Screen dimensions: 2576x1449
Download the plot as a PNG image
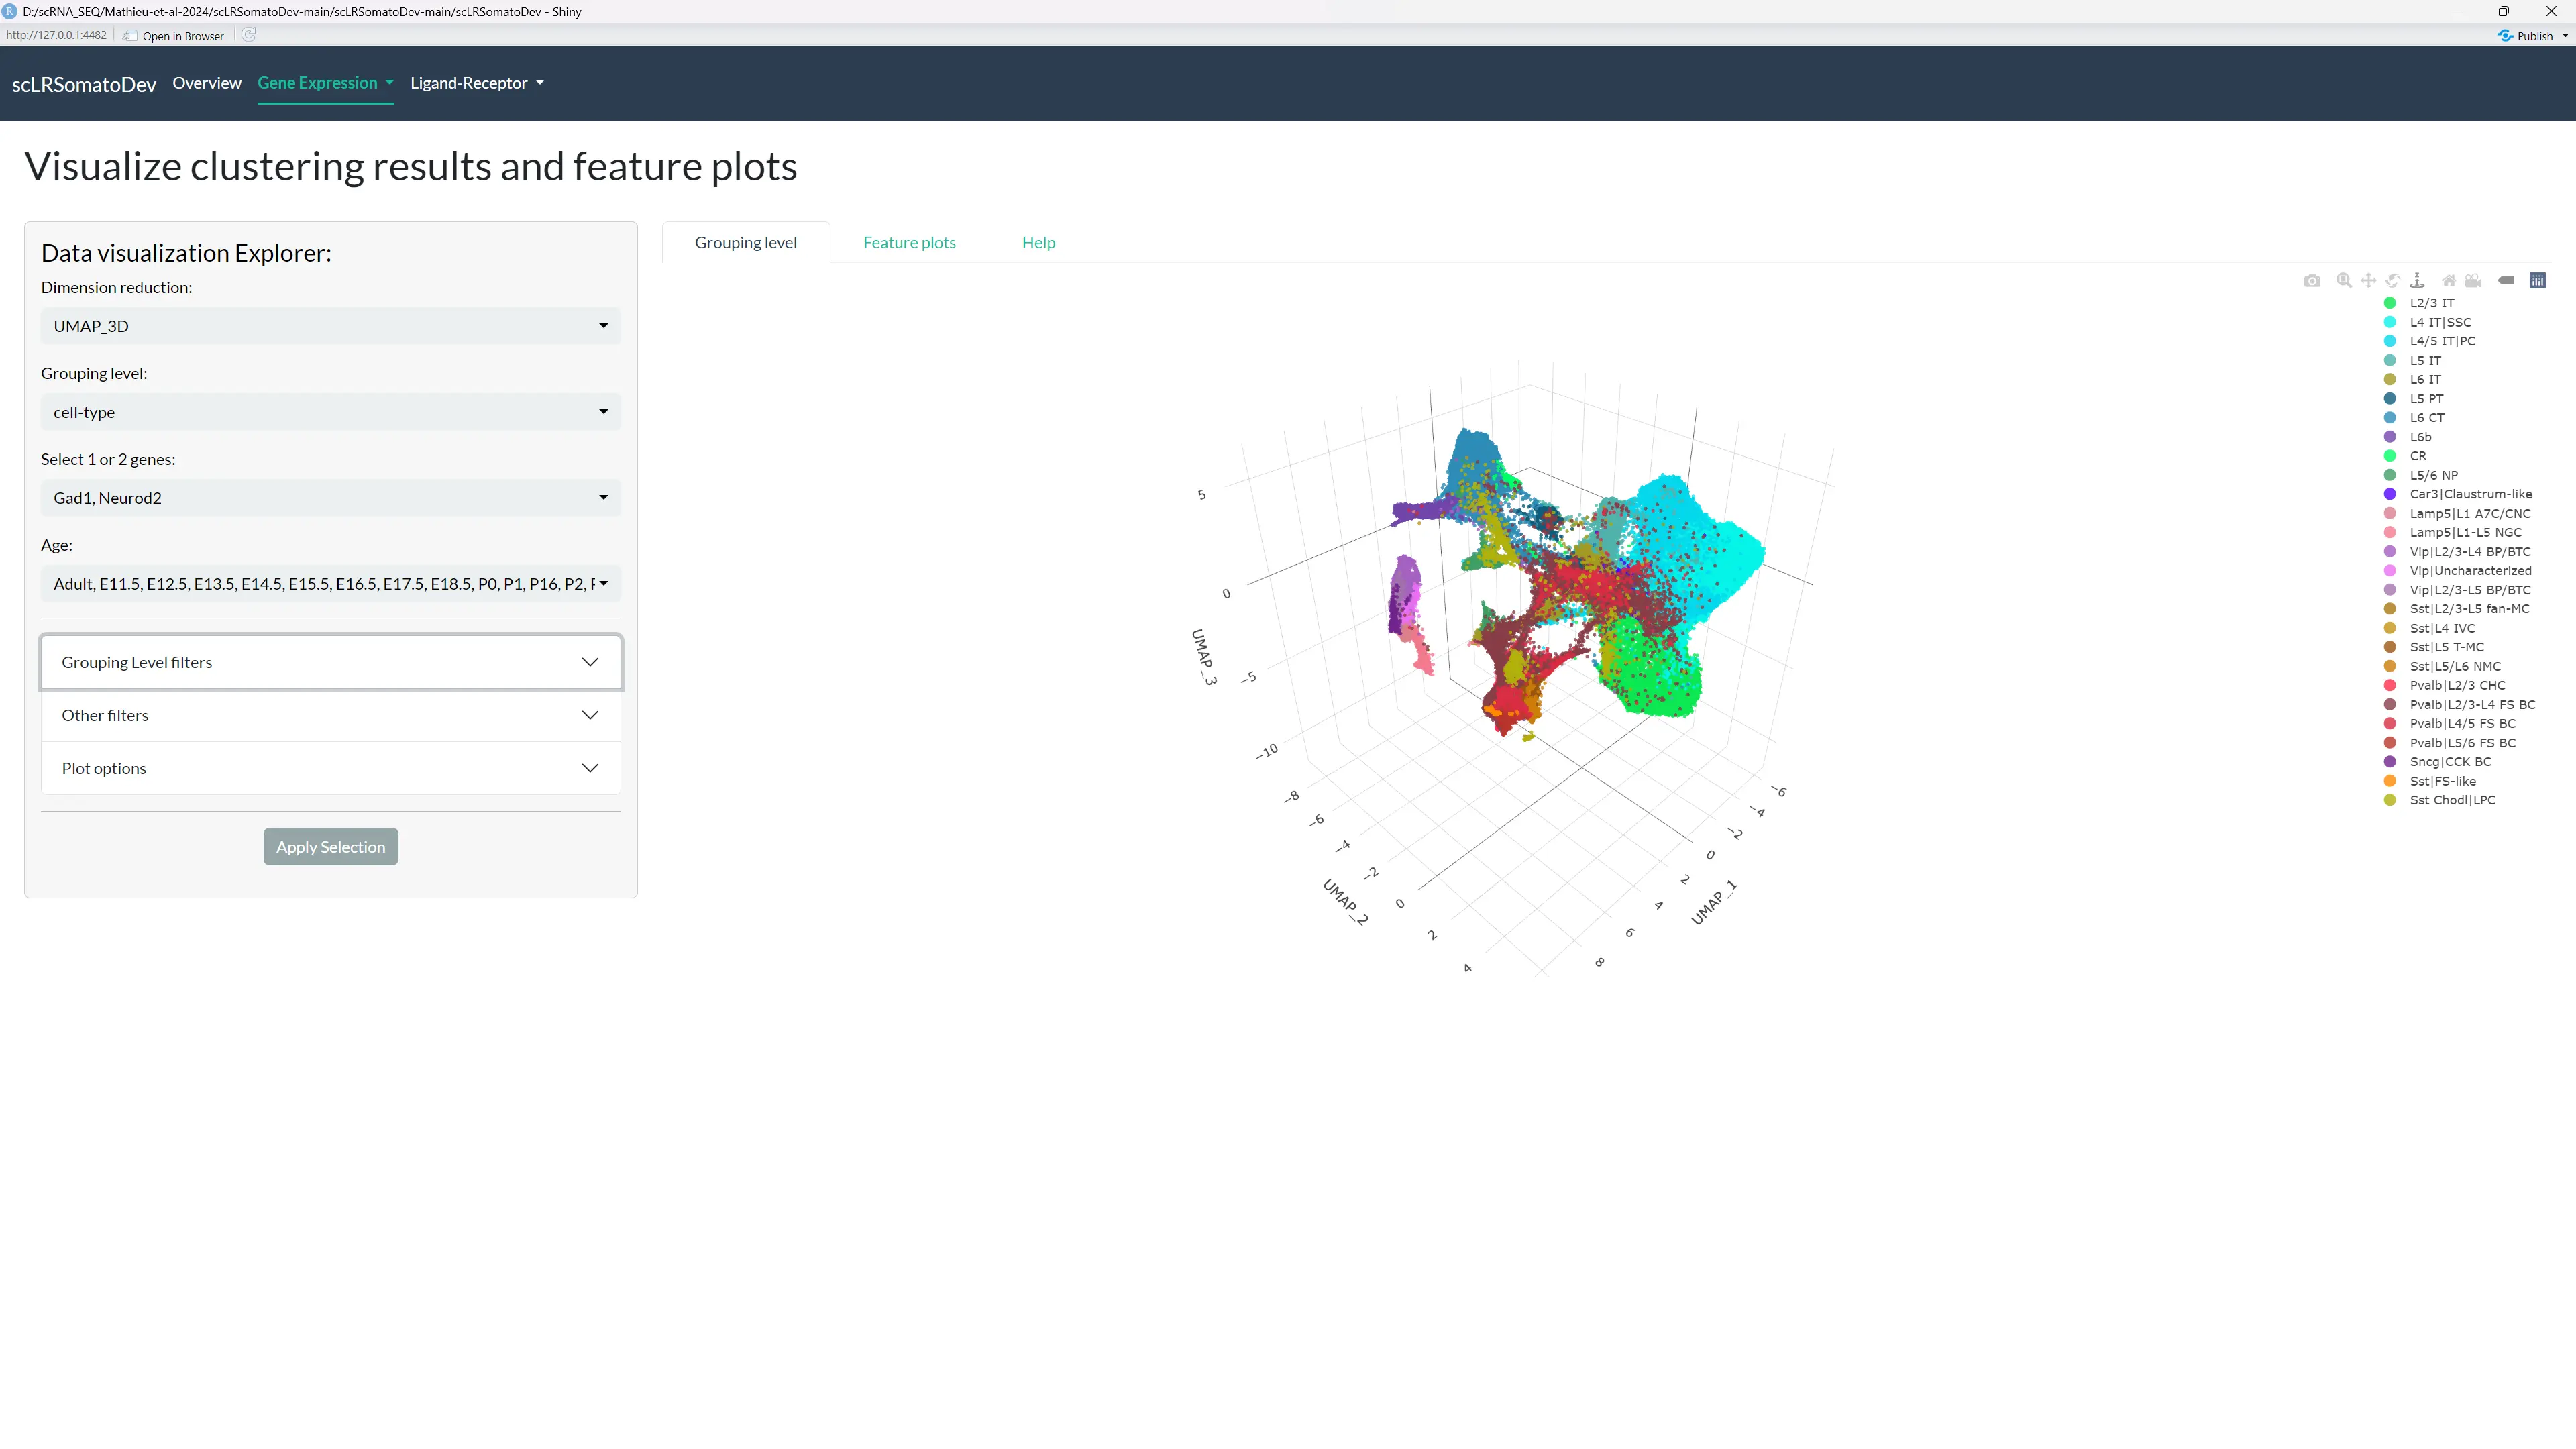pos(2312,281)
